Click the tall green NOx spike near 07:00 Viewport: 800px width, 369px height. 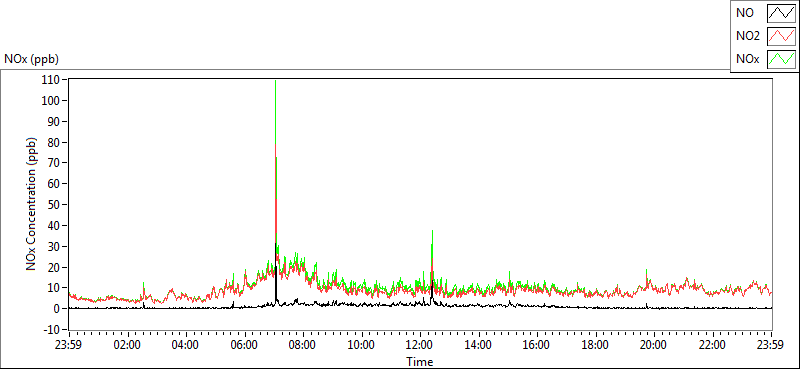276,112
